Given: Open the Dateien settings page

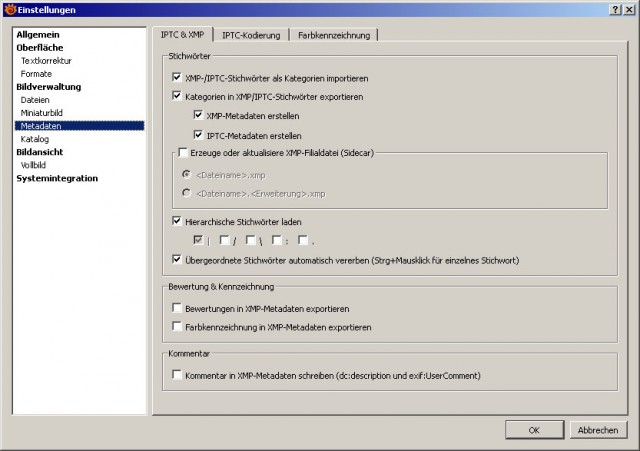Looking at the screenshot, I should pyautogui.click(x=35, y=100).
